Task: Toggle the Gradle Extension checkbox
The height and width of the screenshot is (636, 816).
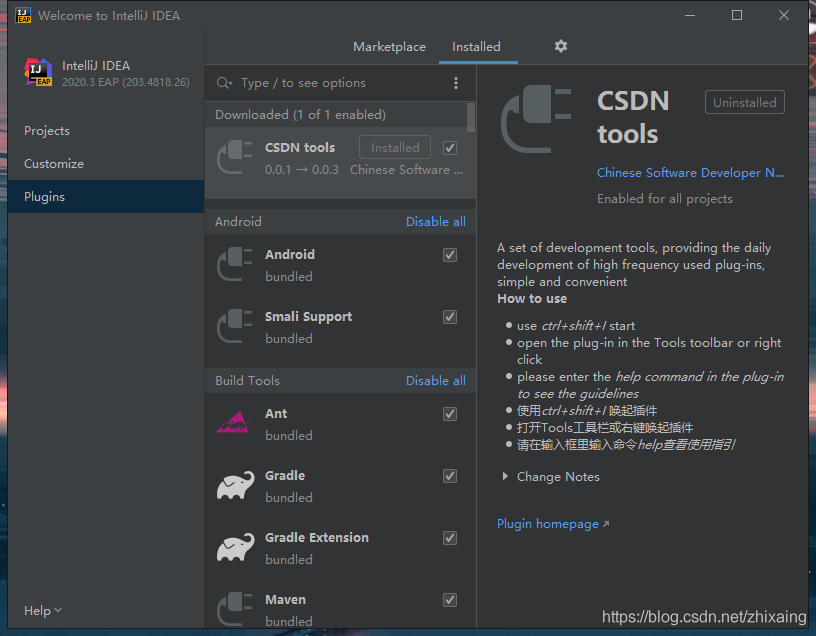Action: [450, 538]
